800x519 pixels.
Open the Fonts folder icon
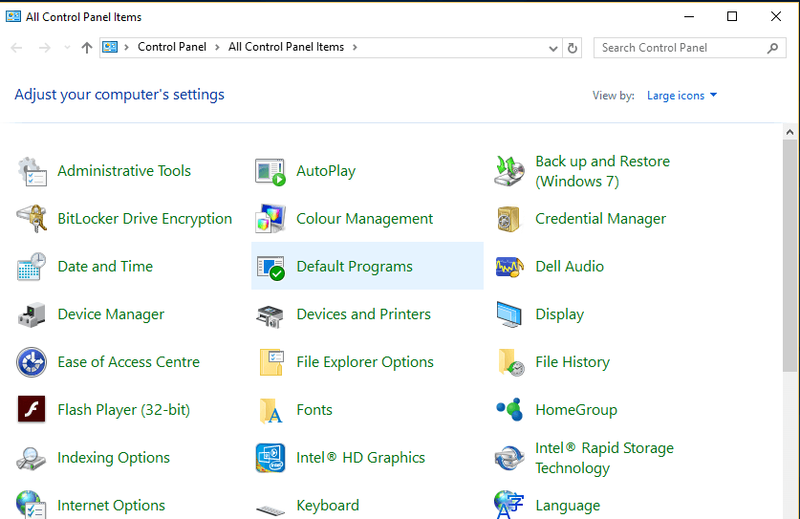pyautogui.click(x=270, y=411)
